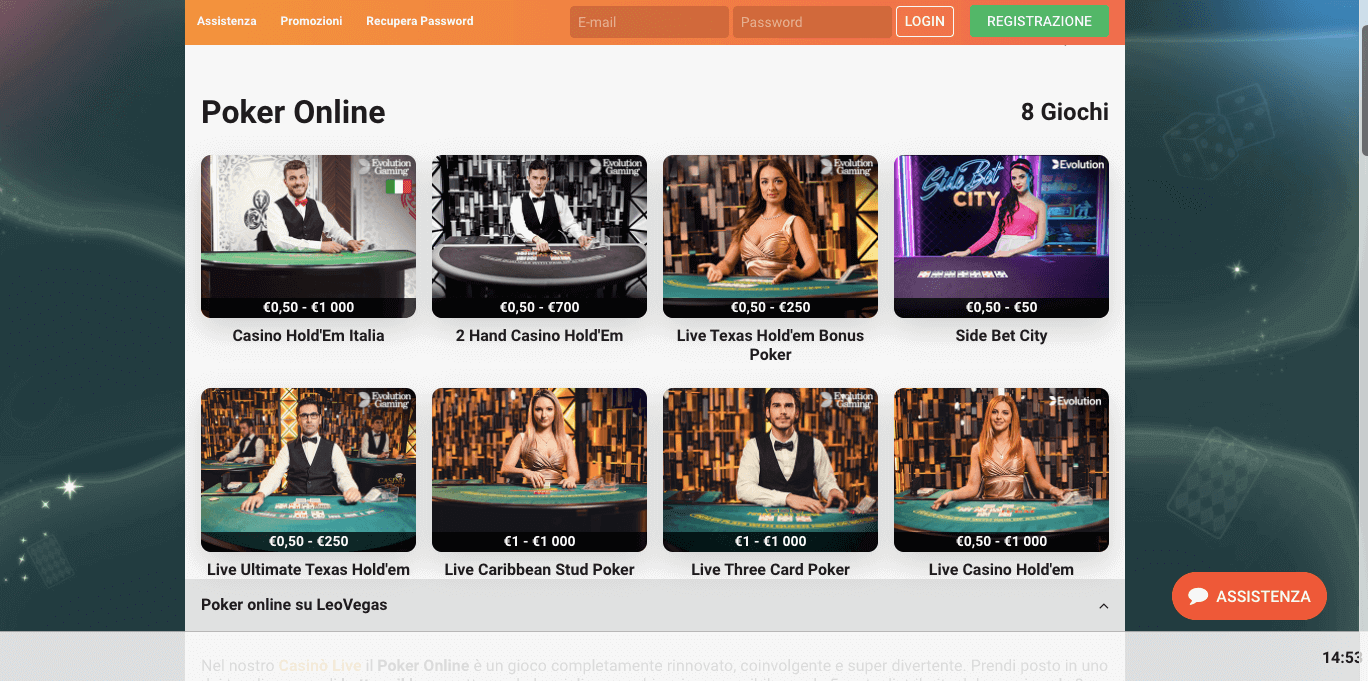This screenshot has height=681, width=1368.
Task: Click the Recupera Password link
Action: pyautogui.click(x=420, y=21)
